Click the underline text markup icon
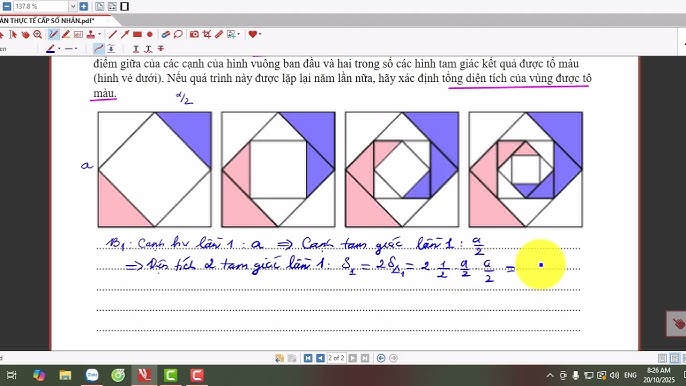Image resolution: width=686 pixels, height=386 pixels. click(136, 49)
